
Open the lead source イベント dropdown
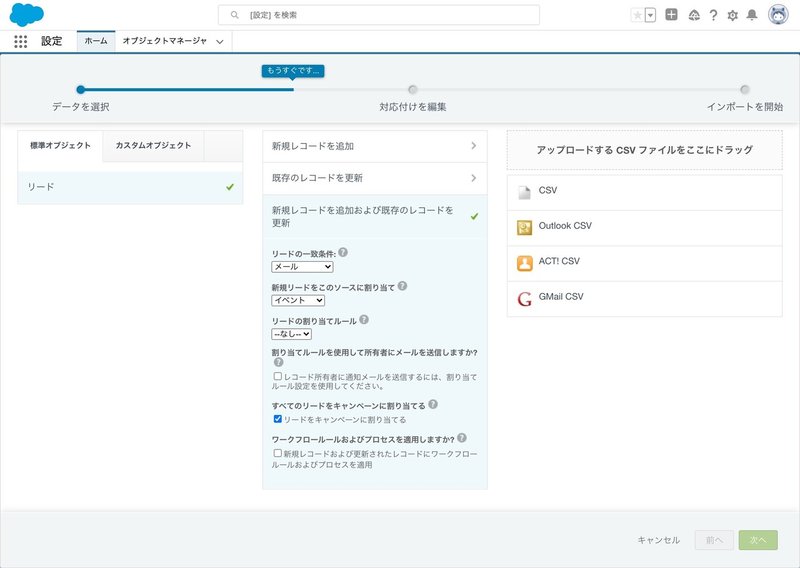[298, 300]
